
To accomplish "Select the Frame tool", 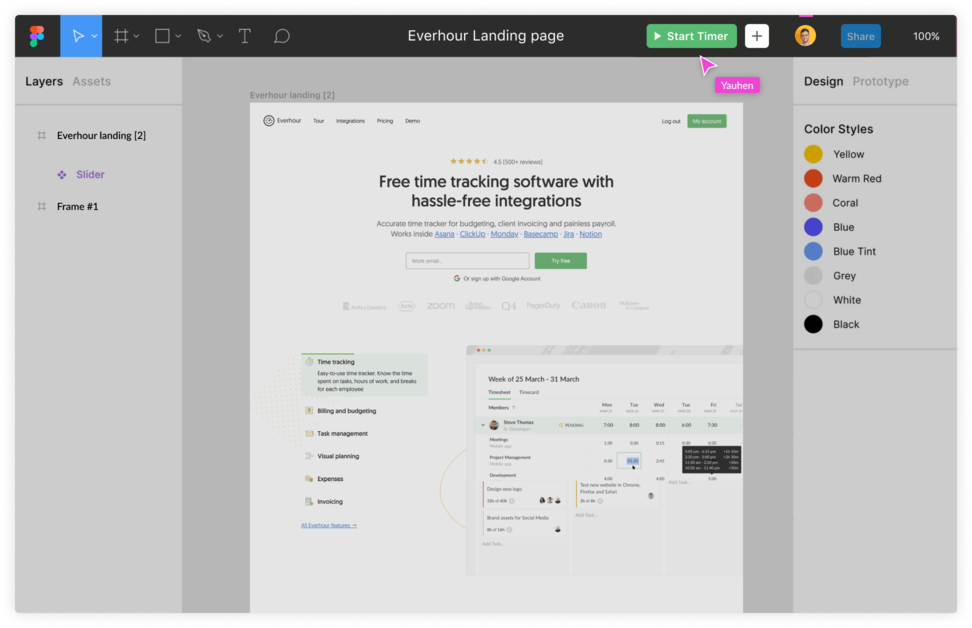I will pyautogui.click(x=120, y=35).
